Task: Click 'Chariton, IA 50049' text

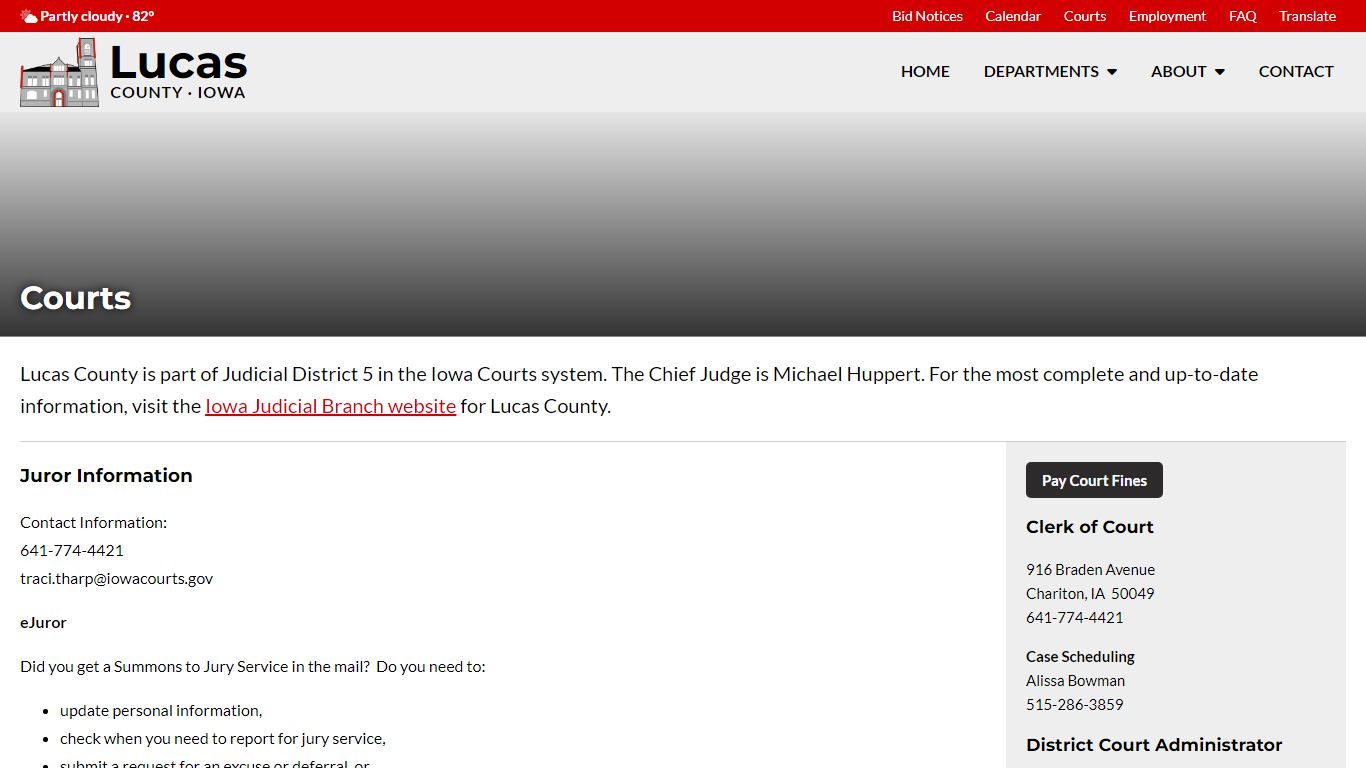Action: (x=1090, y=593)
